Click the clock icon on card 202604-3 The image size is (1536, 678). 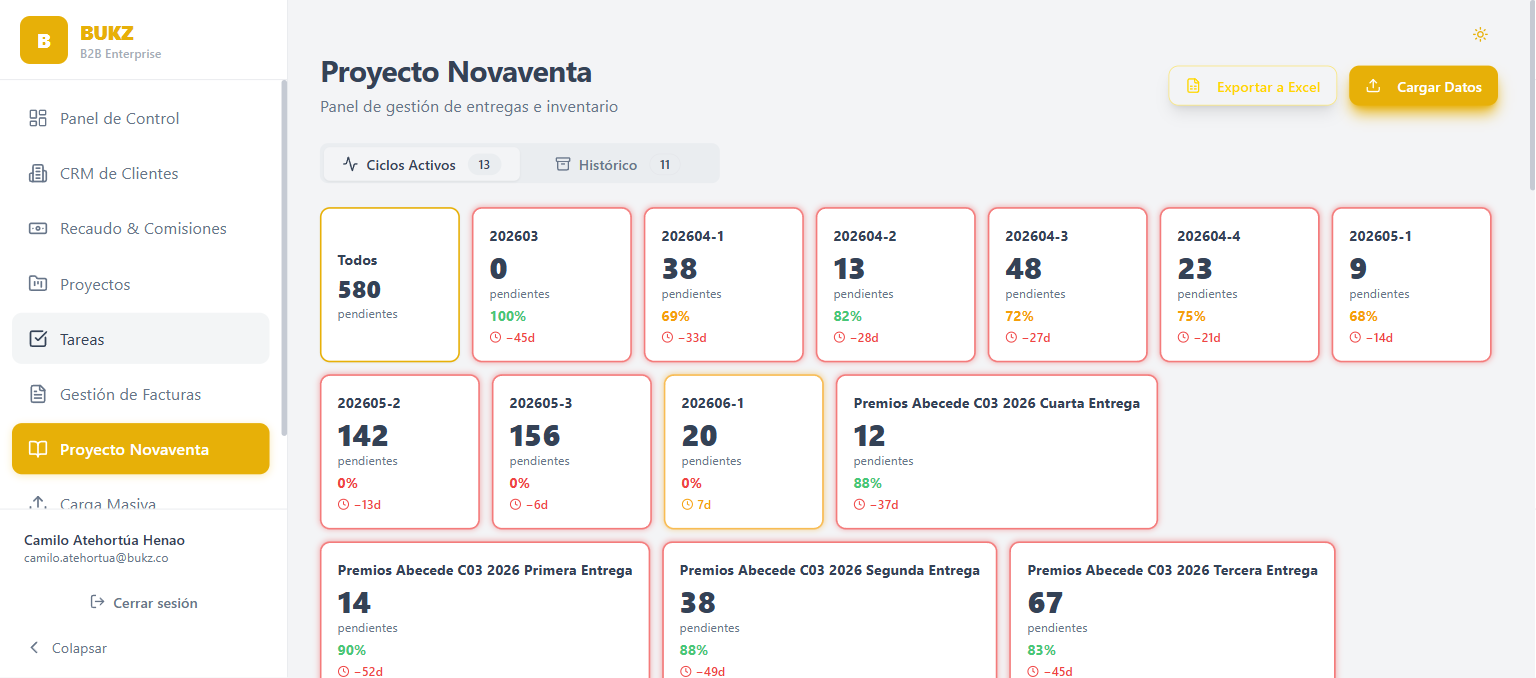tap(1011, 338)
